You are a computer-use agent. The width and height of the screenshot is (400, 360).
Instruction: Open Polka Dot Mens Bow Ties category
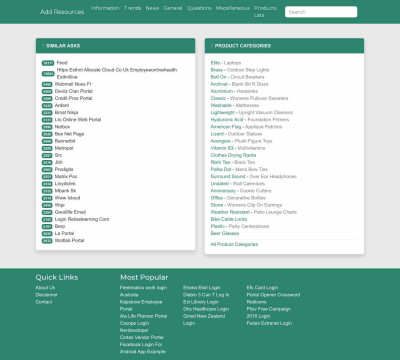(x=239, y=169)
